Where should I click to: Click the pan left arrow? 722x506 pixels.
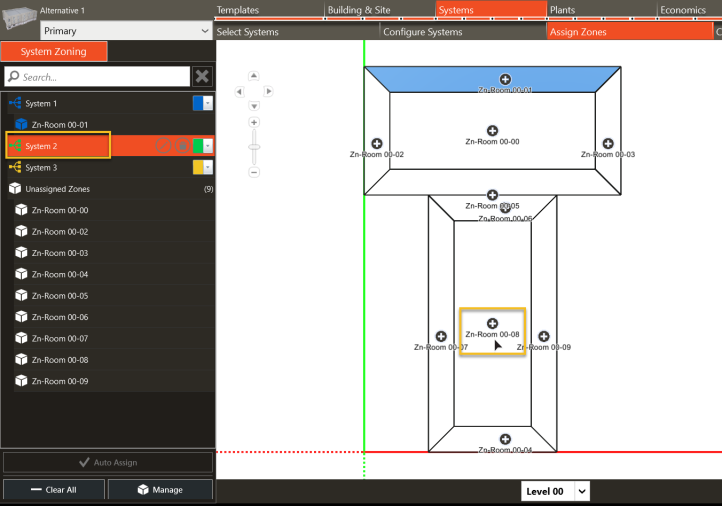pos(239,91)
